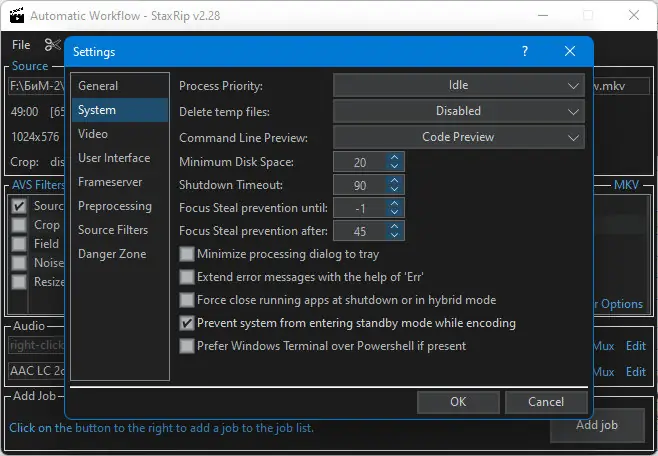Click the Minimum Disk Space number field
658x456 pixels.
pos(359,162)
